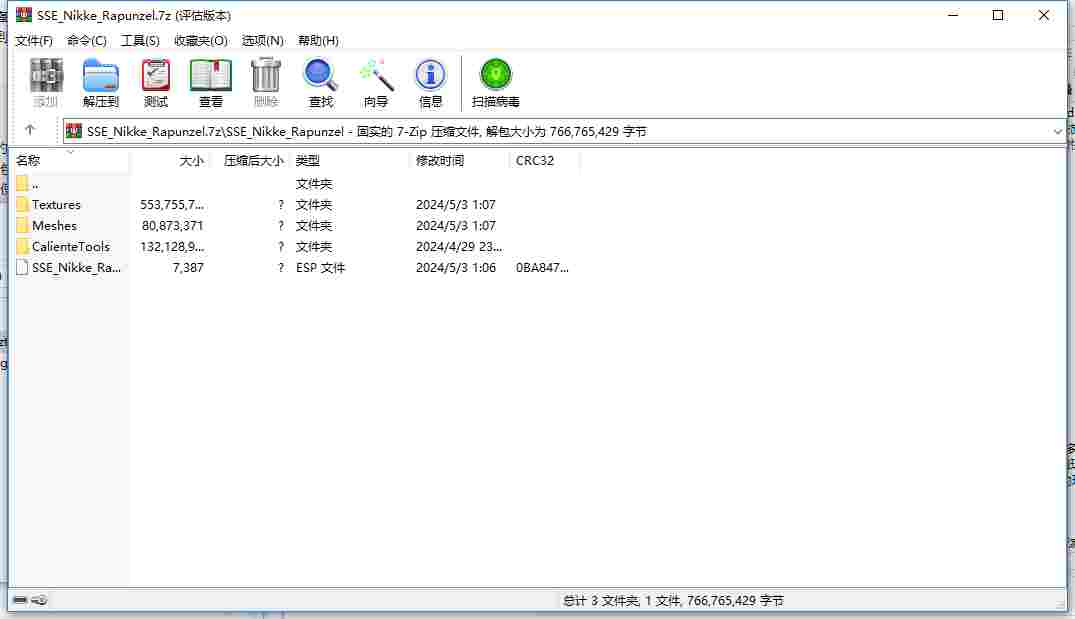Open the File (文件) menu

[34, 40]
